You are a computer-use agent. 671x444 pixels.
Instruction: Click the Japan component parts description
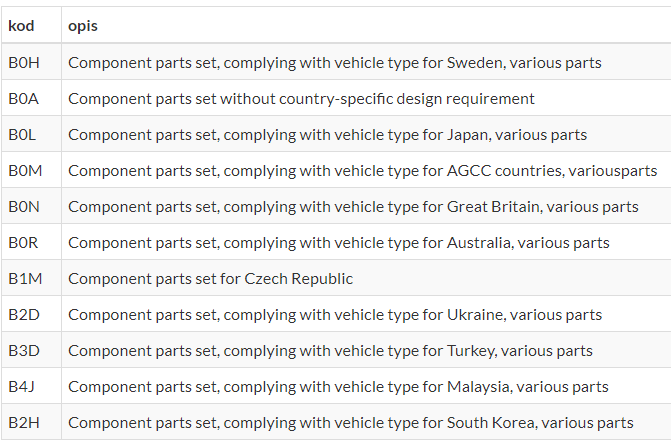tap(327, 134)
